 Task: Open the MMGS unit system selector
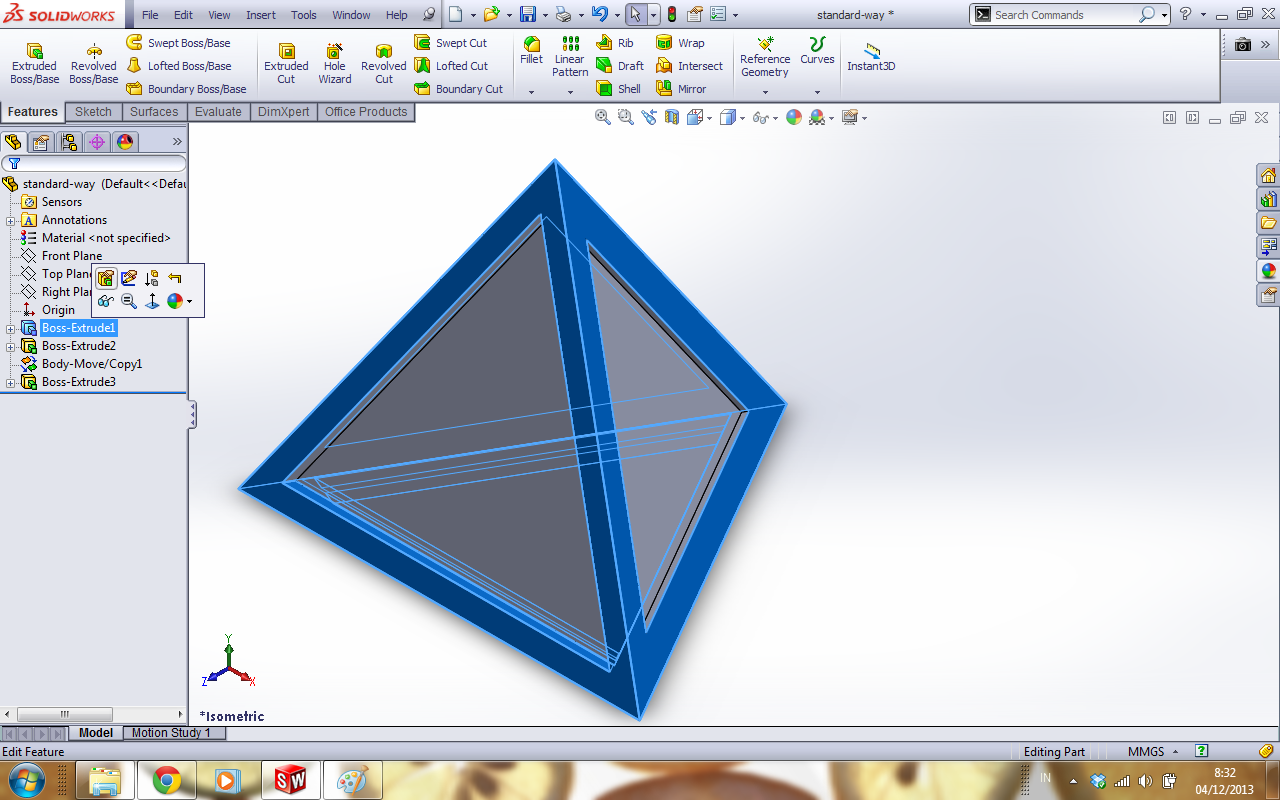pyautogui.click(x=1153, y=751)
